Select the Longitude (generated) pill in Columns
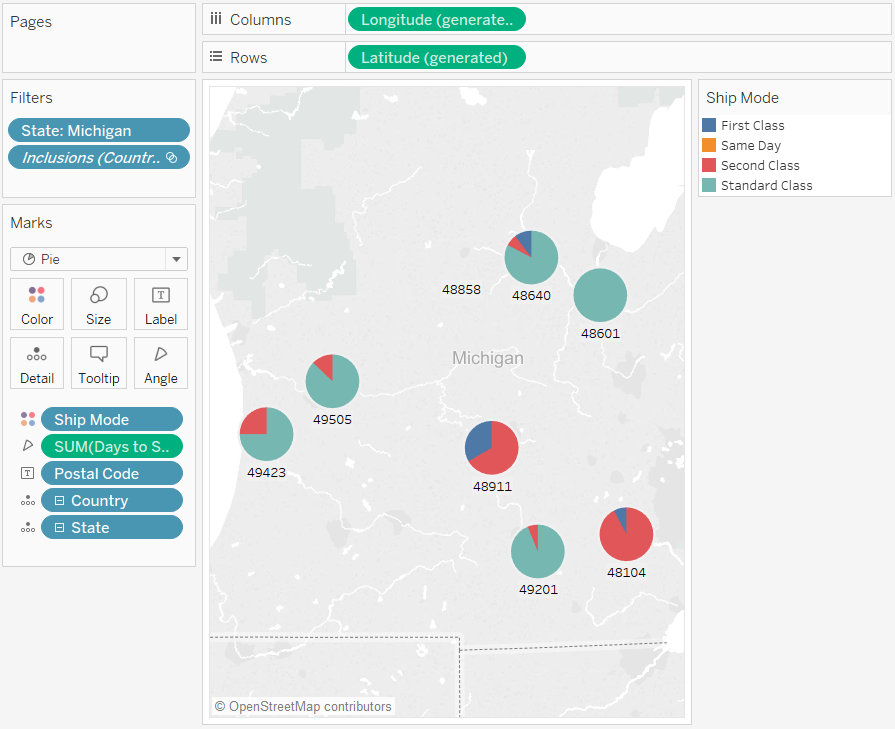 [x=435, y=19]
